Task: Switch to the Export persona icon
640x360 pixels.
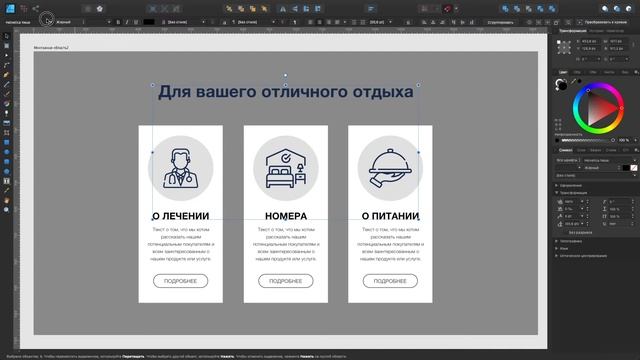Action: click(x=36, y=9)
